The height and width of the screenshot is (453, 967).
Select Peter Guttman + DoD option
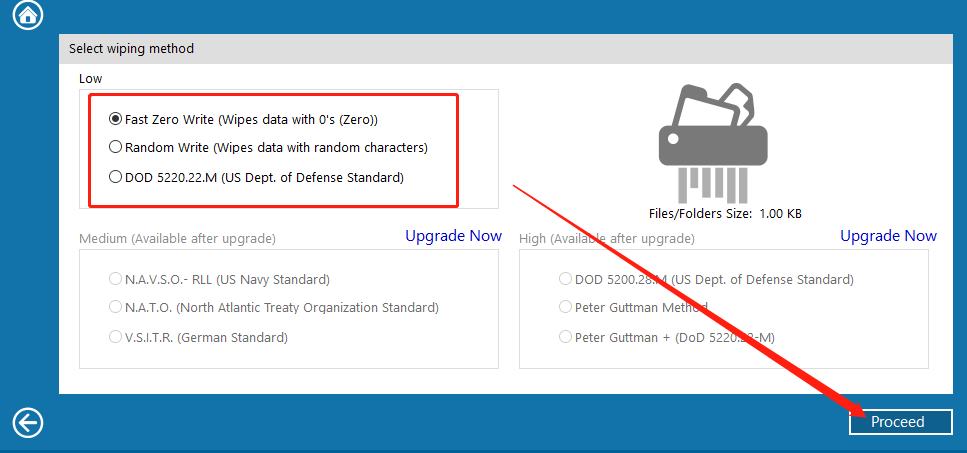[667, 337]
